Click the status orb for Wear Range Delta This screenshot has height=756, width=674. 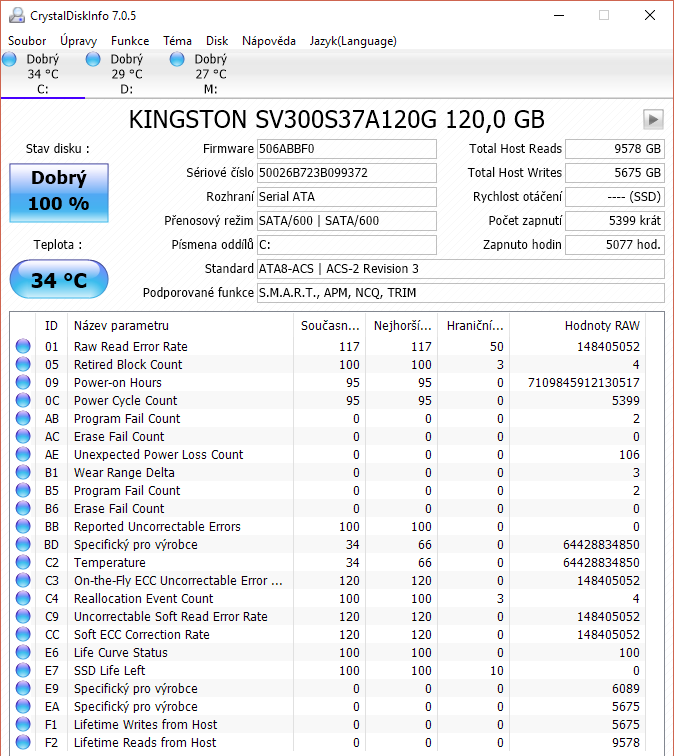coord(23,472)
